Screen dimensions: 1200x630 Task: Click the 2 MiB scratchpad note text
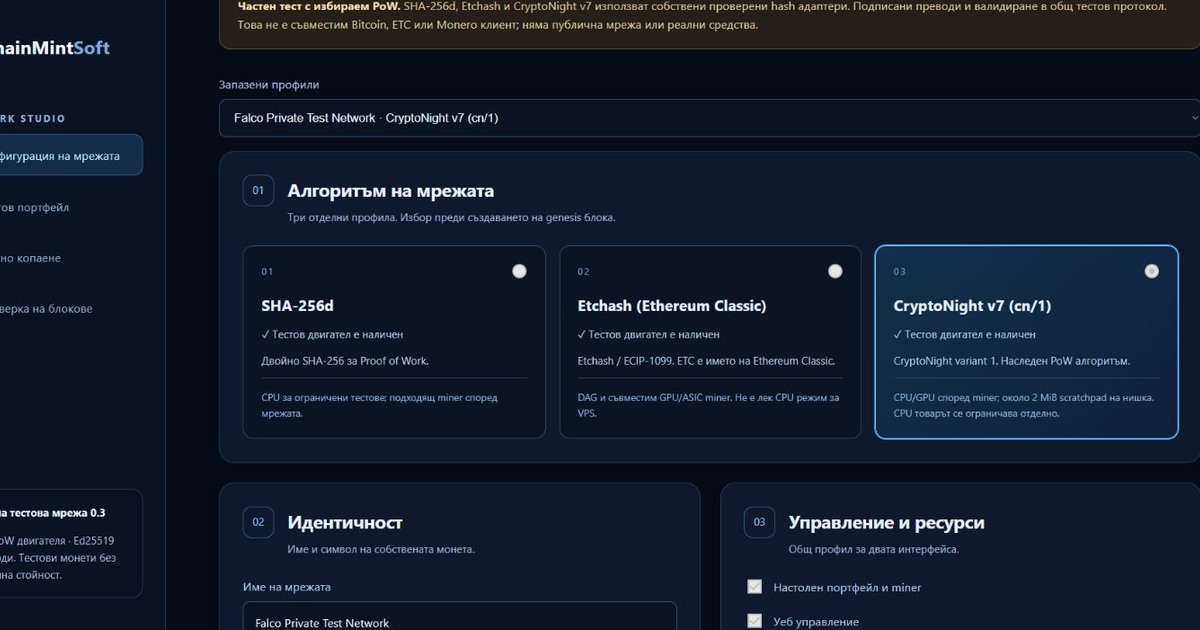(1024, 405)
